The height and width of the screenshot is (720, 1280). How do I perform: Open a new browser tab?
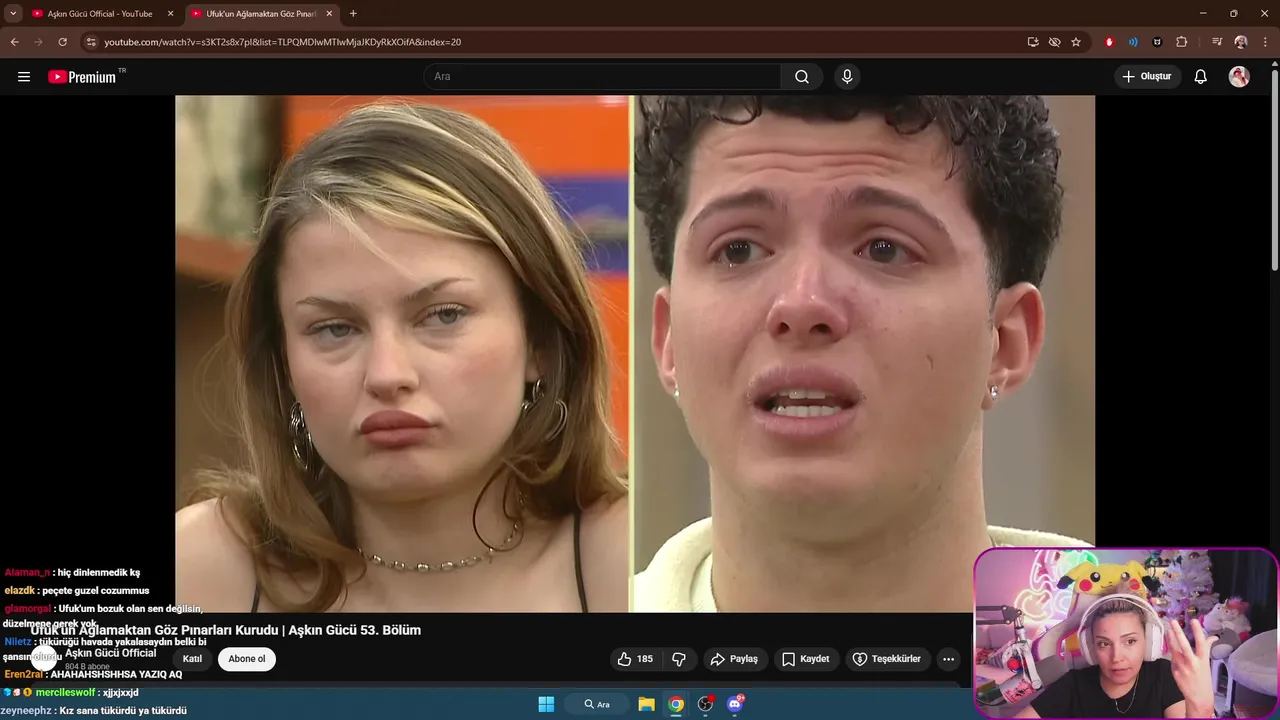click(353, 14)
